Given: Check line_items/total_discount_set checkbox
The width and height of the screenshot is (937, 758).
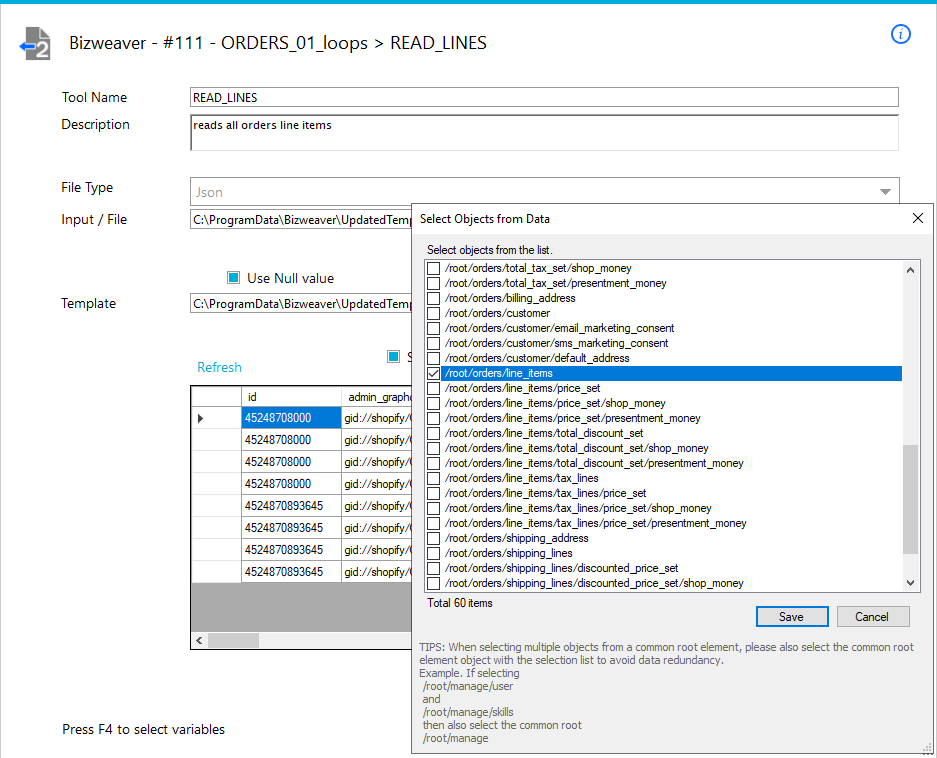Looking at the screenshot, I should pyautogui.click(x=434, y=433).
